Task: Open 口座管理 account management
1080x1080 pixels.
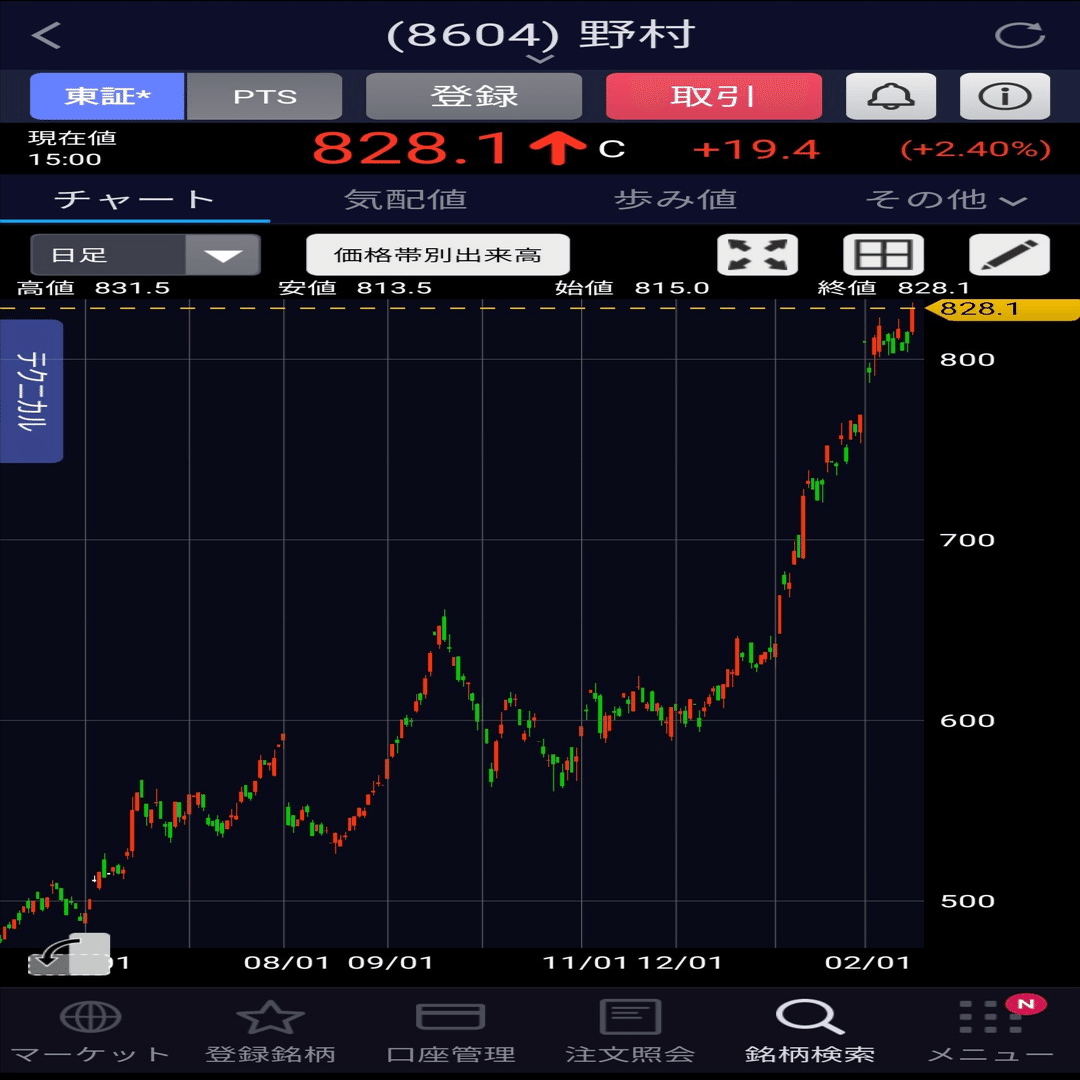Action: click(x=450, y=1031)
